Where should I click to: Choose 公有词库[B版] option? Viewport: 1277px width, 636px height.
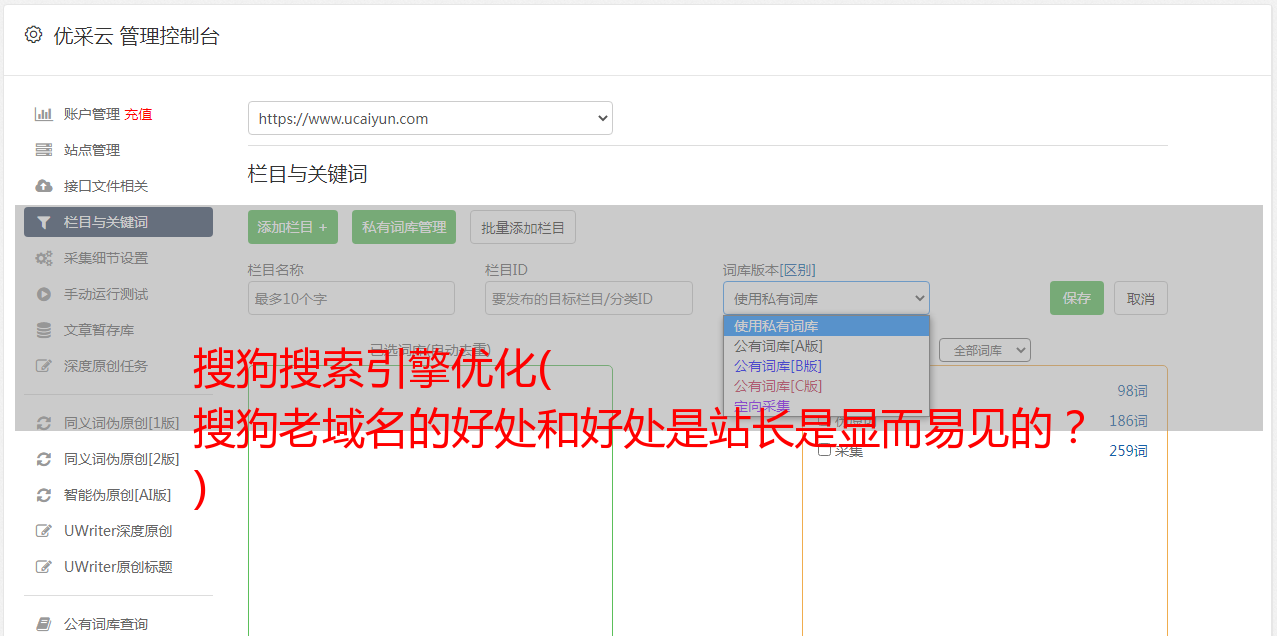click(x=826, y=366)
